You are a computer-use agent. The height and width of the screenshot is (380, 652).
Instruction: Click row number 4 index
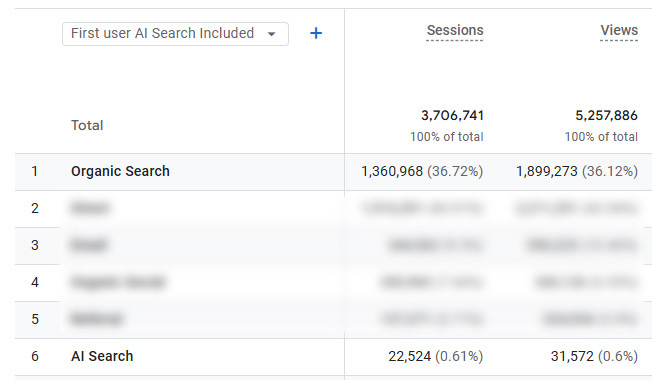(x=35, y=282)
